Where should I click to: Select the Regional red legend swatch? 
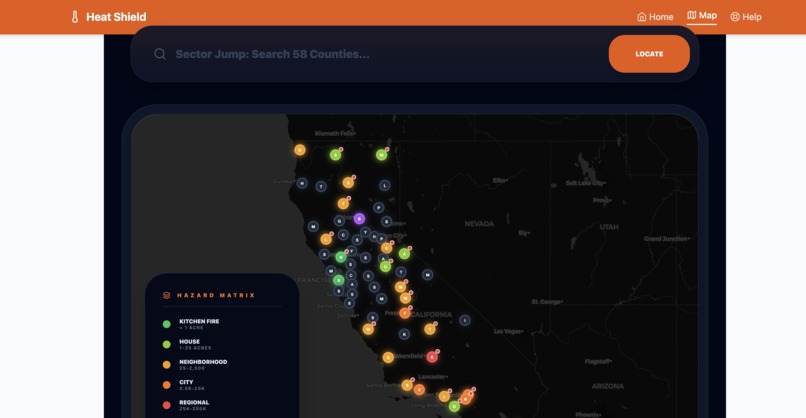(x=167, y=405)
